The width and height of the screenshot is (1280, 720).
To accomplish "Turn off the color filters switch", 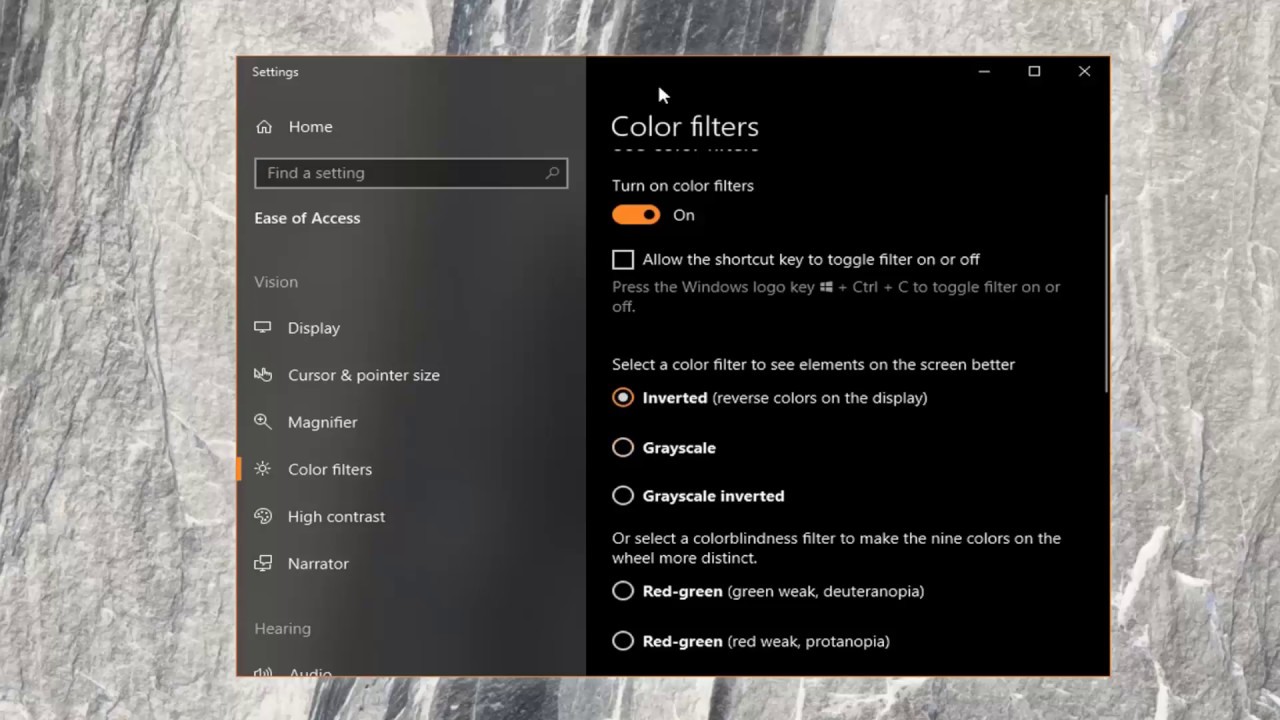I will [x=636, y=215].
